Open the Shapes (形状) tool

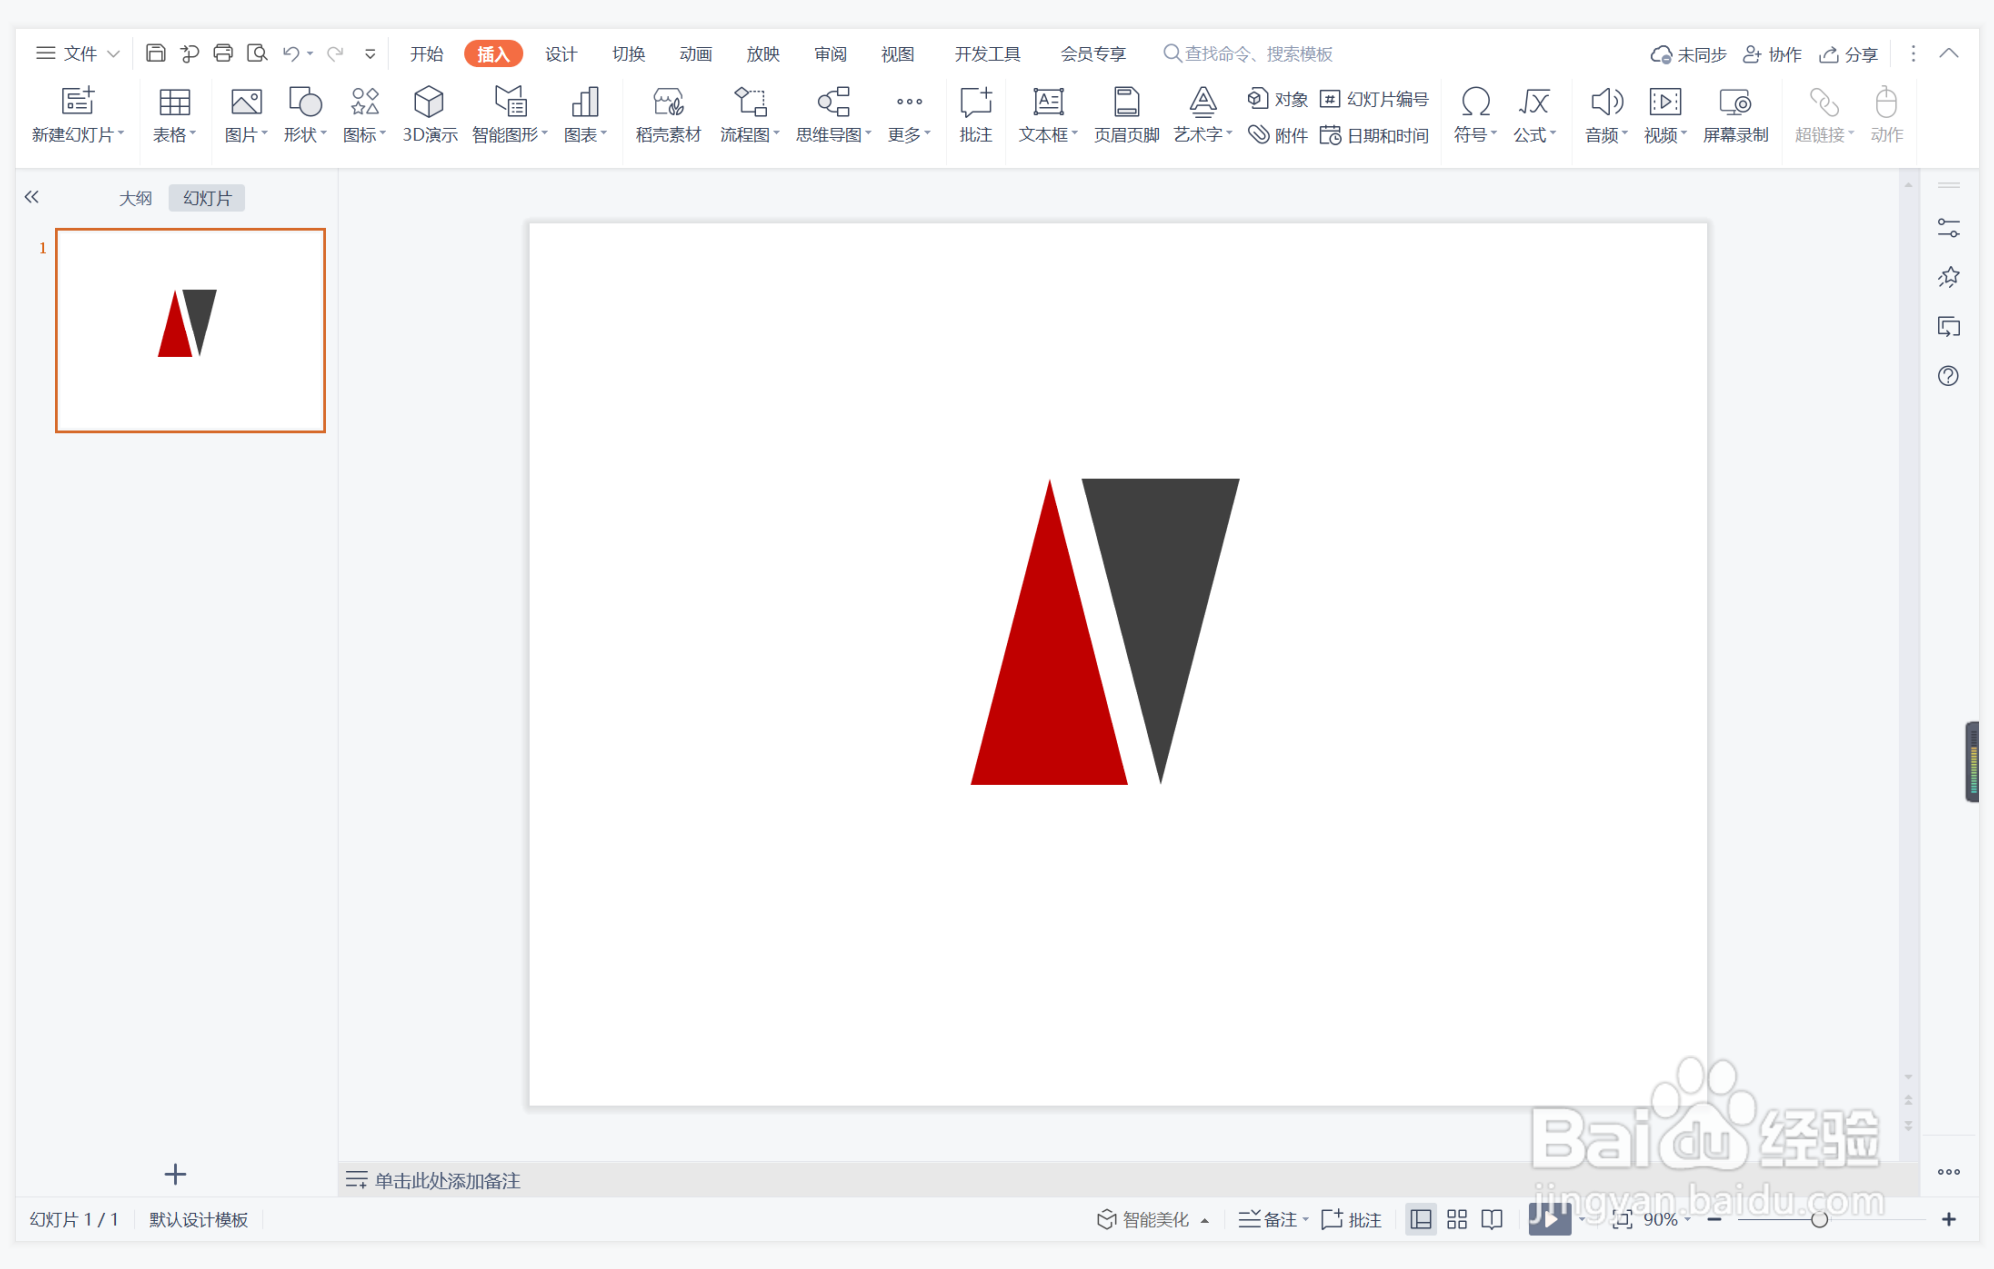tap(305, 114)
